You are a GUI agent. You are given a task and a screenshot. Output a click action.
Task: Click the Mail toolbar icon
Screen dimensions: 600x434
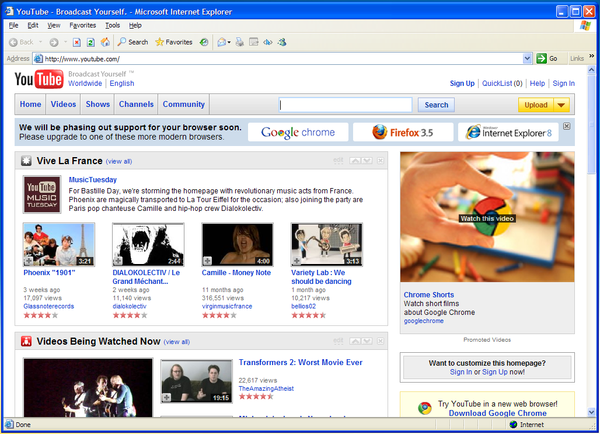coord(222,42)
